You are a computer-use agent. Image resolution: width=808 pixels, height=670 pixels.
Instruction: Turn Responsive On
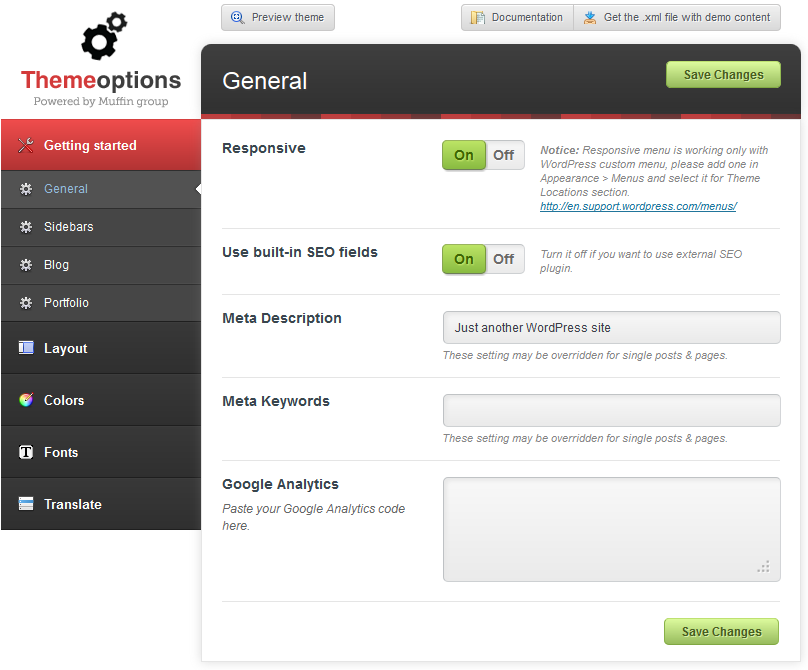click(x=464, y=155)
